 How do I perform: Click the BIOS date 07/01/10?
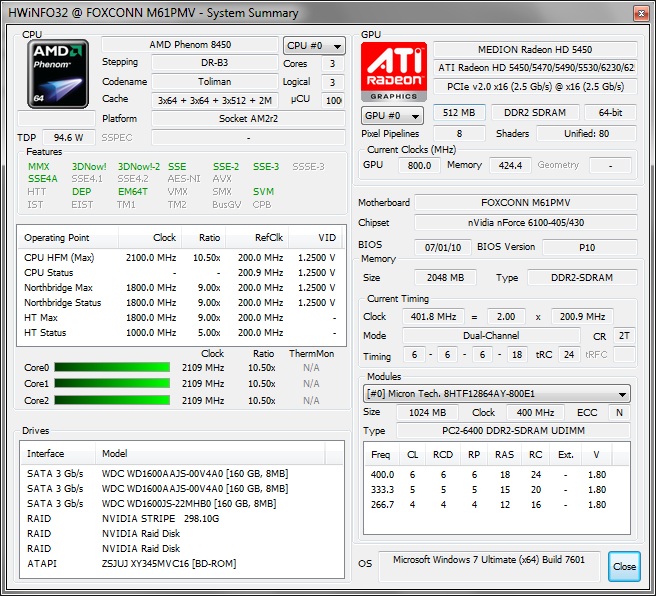(443, 247)
